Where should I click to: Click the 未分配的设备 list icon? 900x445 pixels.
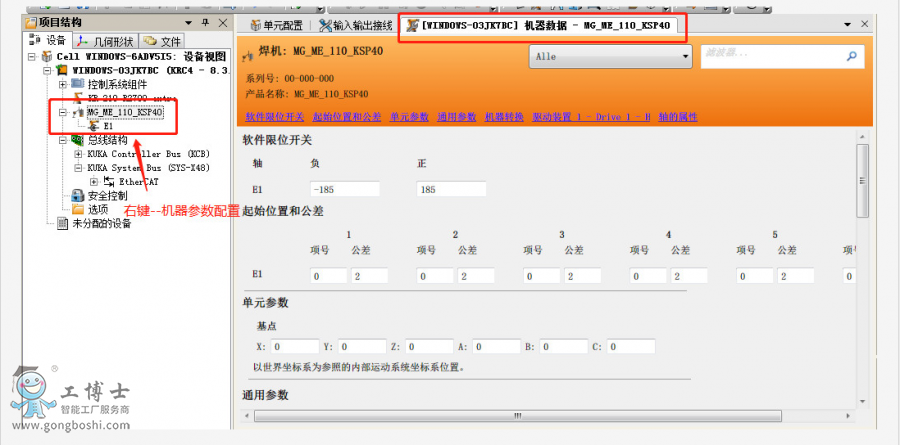(63, 223)
